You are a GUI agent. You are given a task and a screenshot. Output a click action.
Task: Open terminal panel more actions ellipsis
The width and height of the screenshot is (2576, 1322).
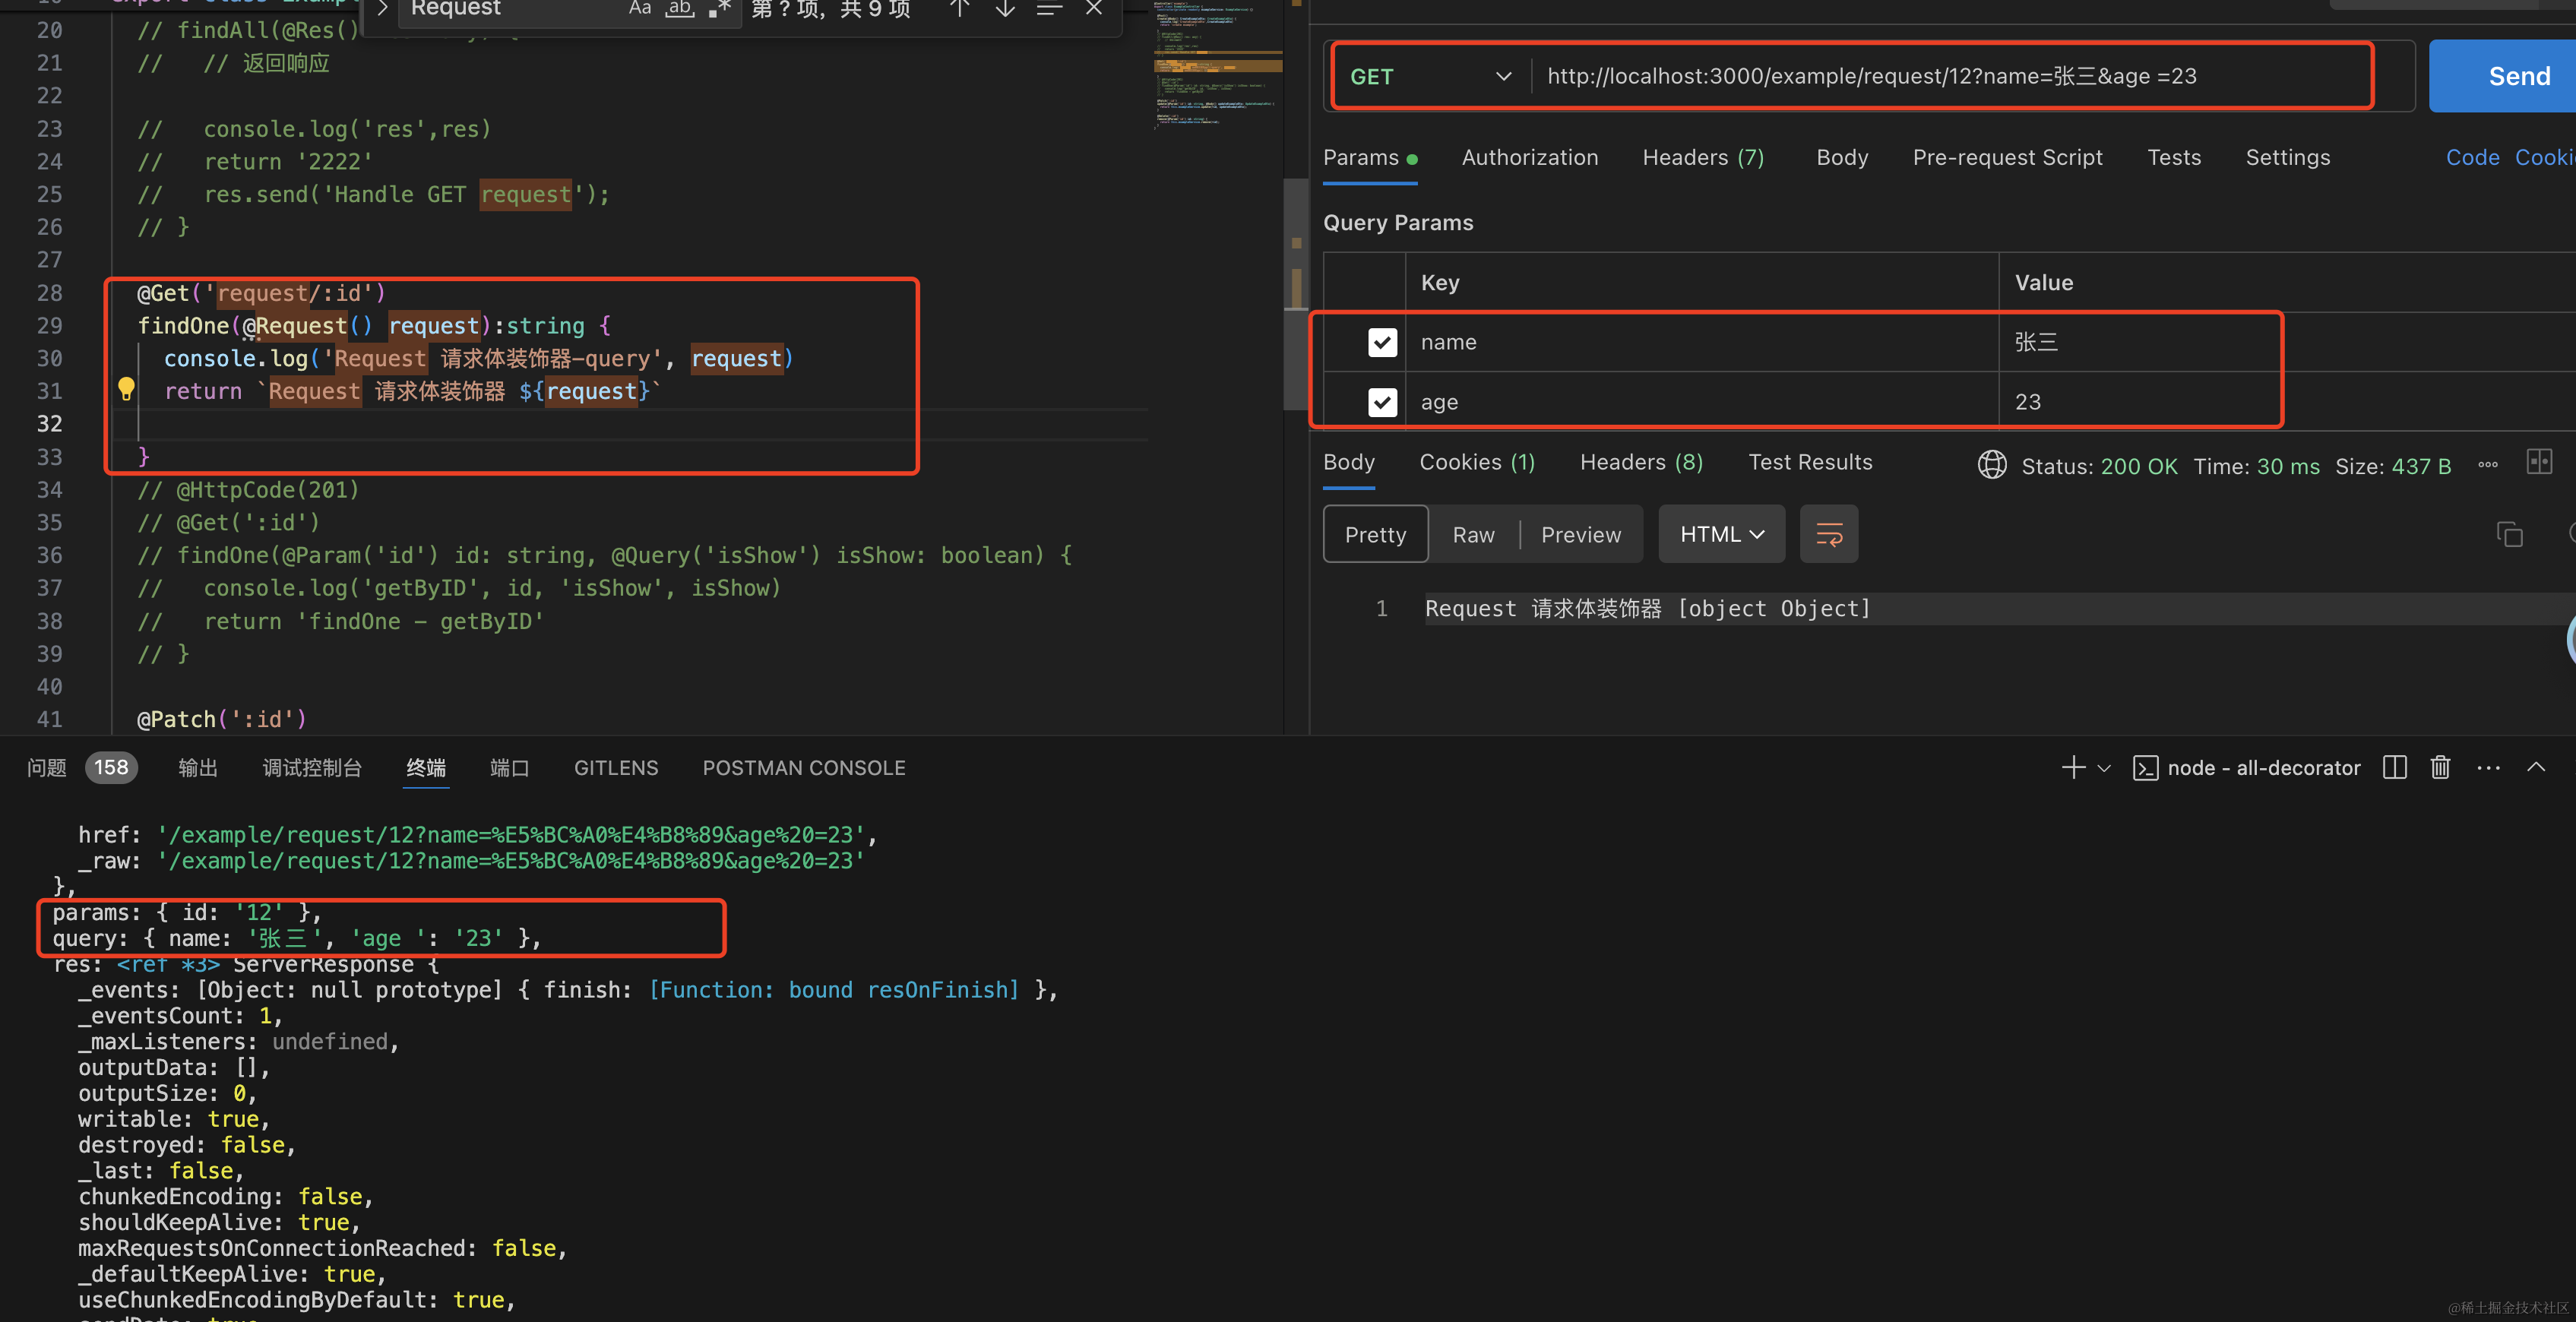2489,768
